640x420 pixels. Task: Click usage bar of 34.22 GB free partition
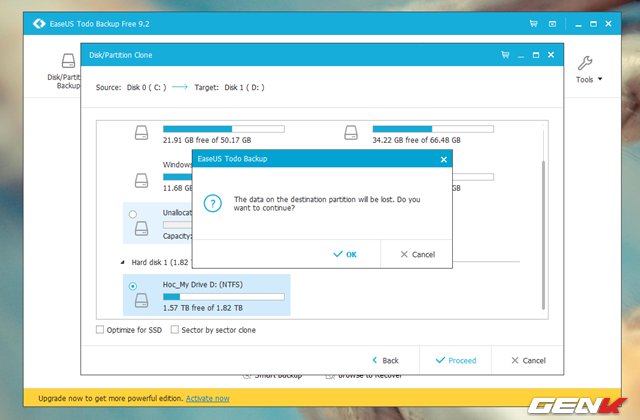click(x=433, y=129)
